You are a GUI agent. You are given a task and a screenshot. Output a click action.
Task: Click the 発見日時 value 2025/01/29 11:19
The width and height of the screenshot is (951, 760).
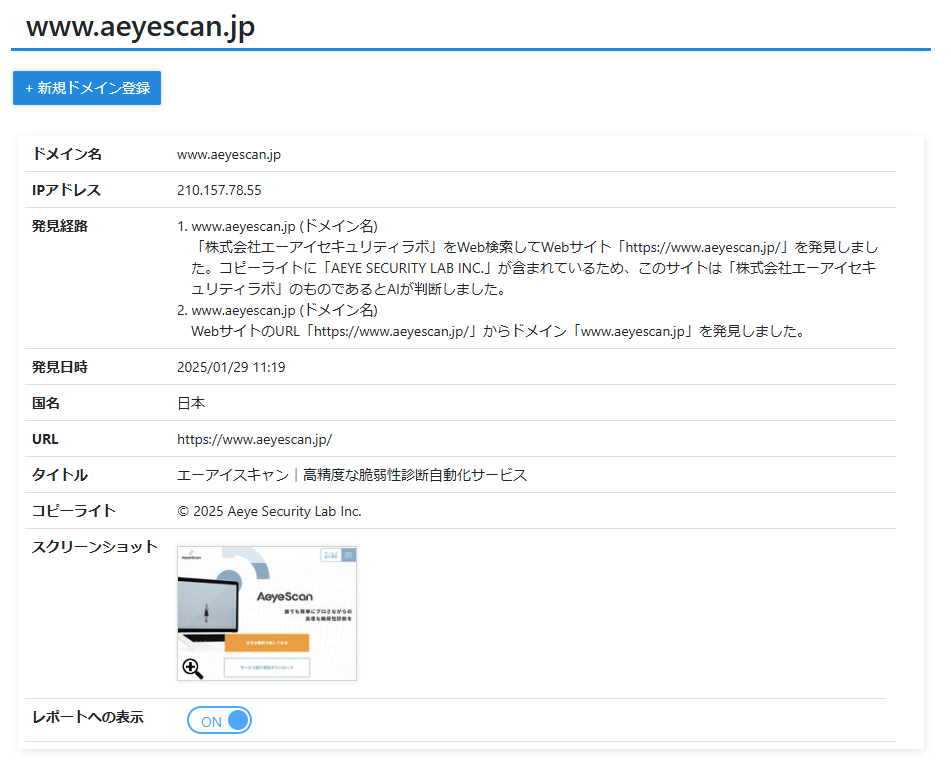(230, 368)
